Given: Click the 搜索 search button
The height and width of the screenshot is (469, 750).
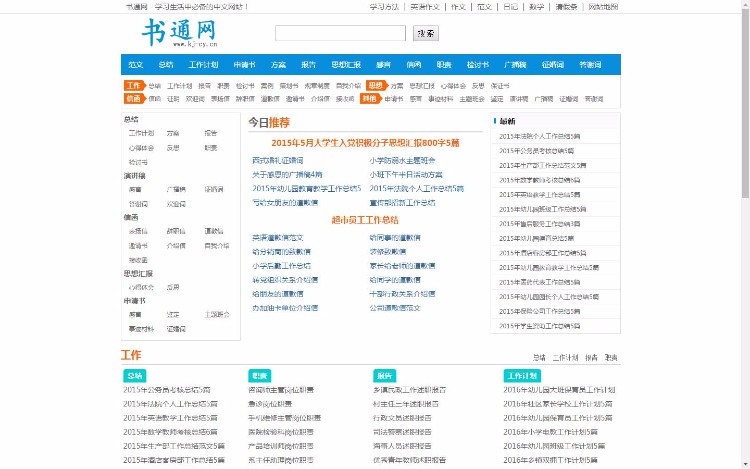Looking at the screenshot, I should click(x=426, y=33).
